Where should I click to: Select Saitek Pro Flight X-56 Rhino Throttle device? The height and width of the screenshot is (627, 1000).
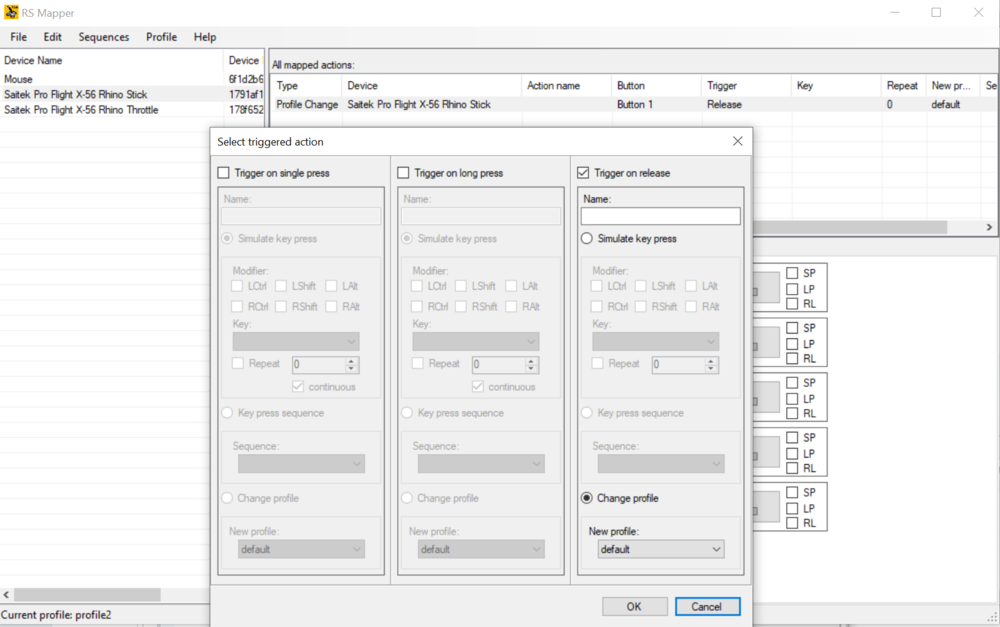[x=132, y=110]
